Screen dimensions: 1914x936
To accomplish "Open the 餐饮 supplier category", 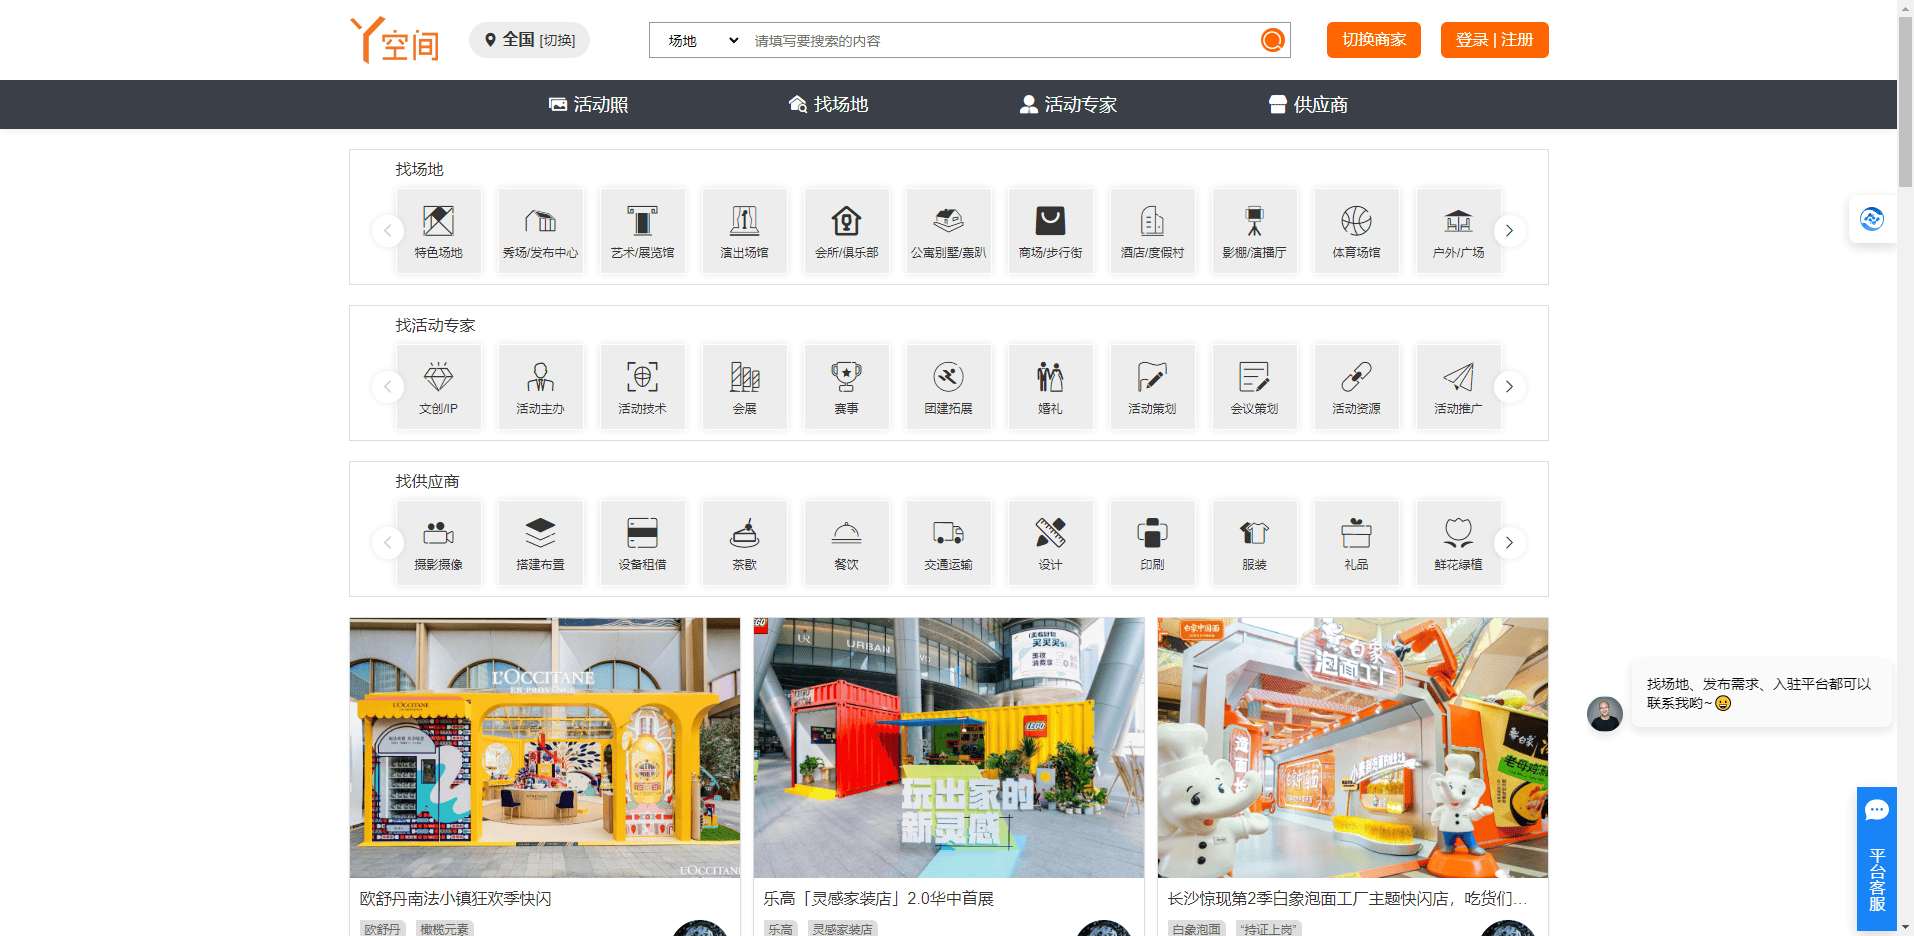I will click(846, 543).
